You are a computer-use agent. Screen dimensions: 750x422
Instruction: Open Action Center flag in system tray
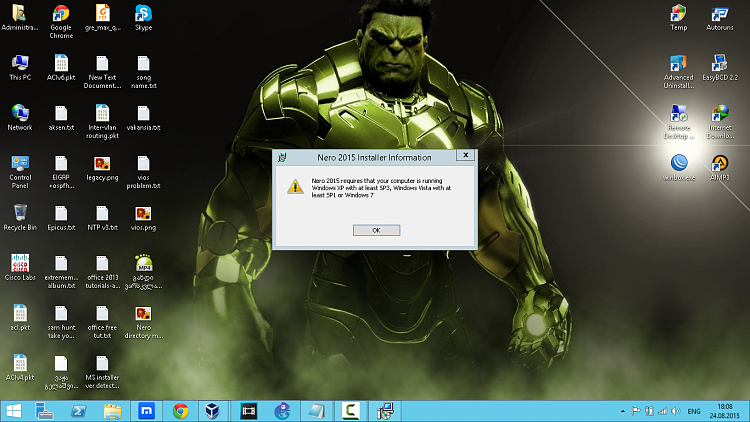[x=636, y=411]
